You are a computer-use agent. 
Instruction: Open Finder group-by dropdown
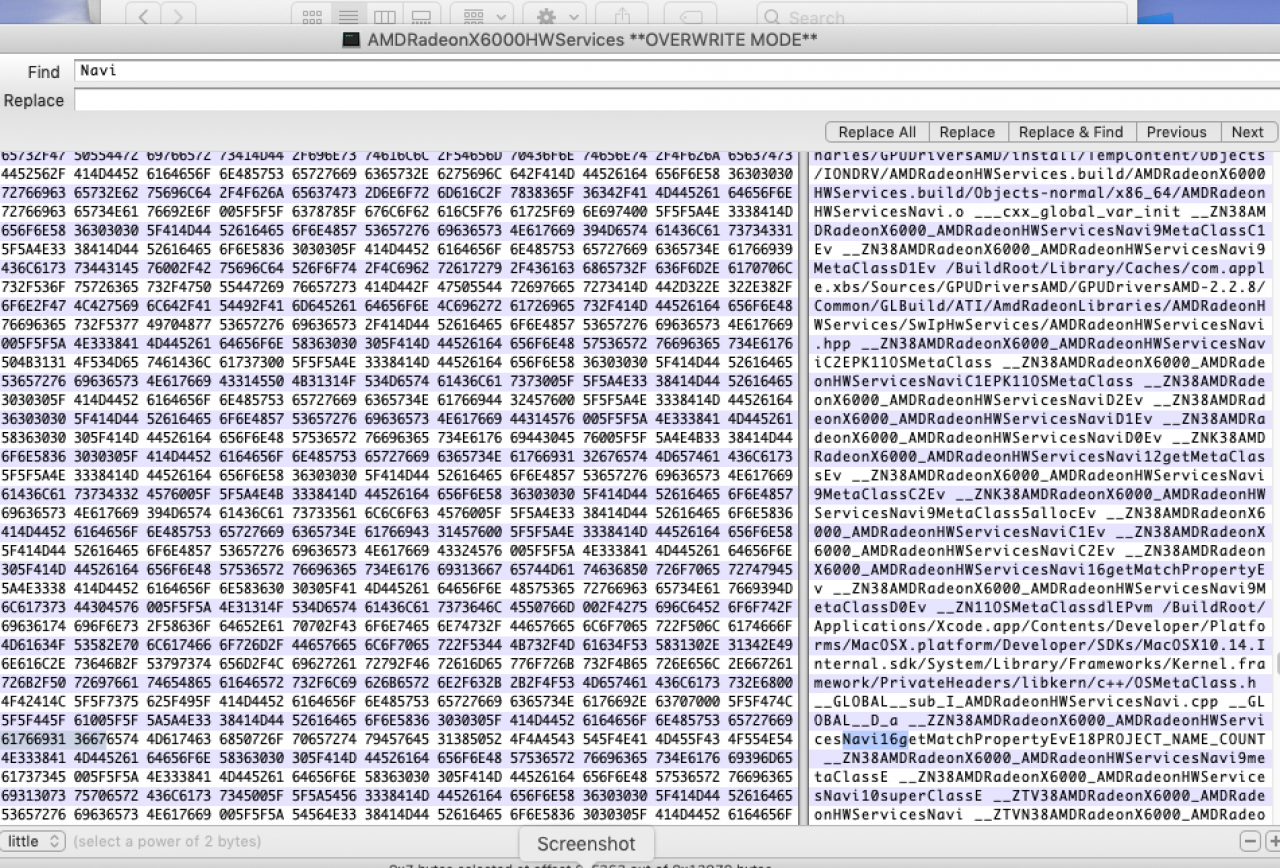click(x=484, y=16)
